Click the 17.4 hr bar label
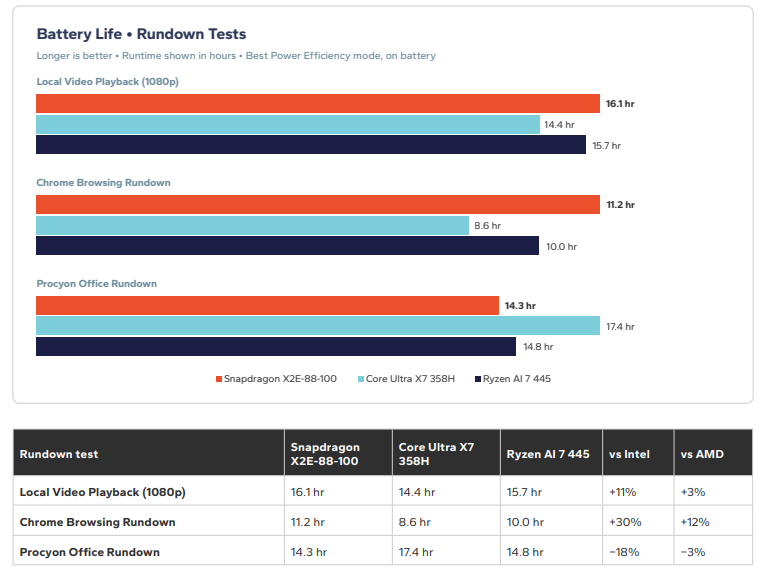The height and width of the screenshot is (571, 760). coord(620,327)
